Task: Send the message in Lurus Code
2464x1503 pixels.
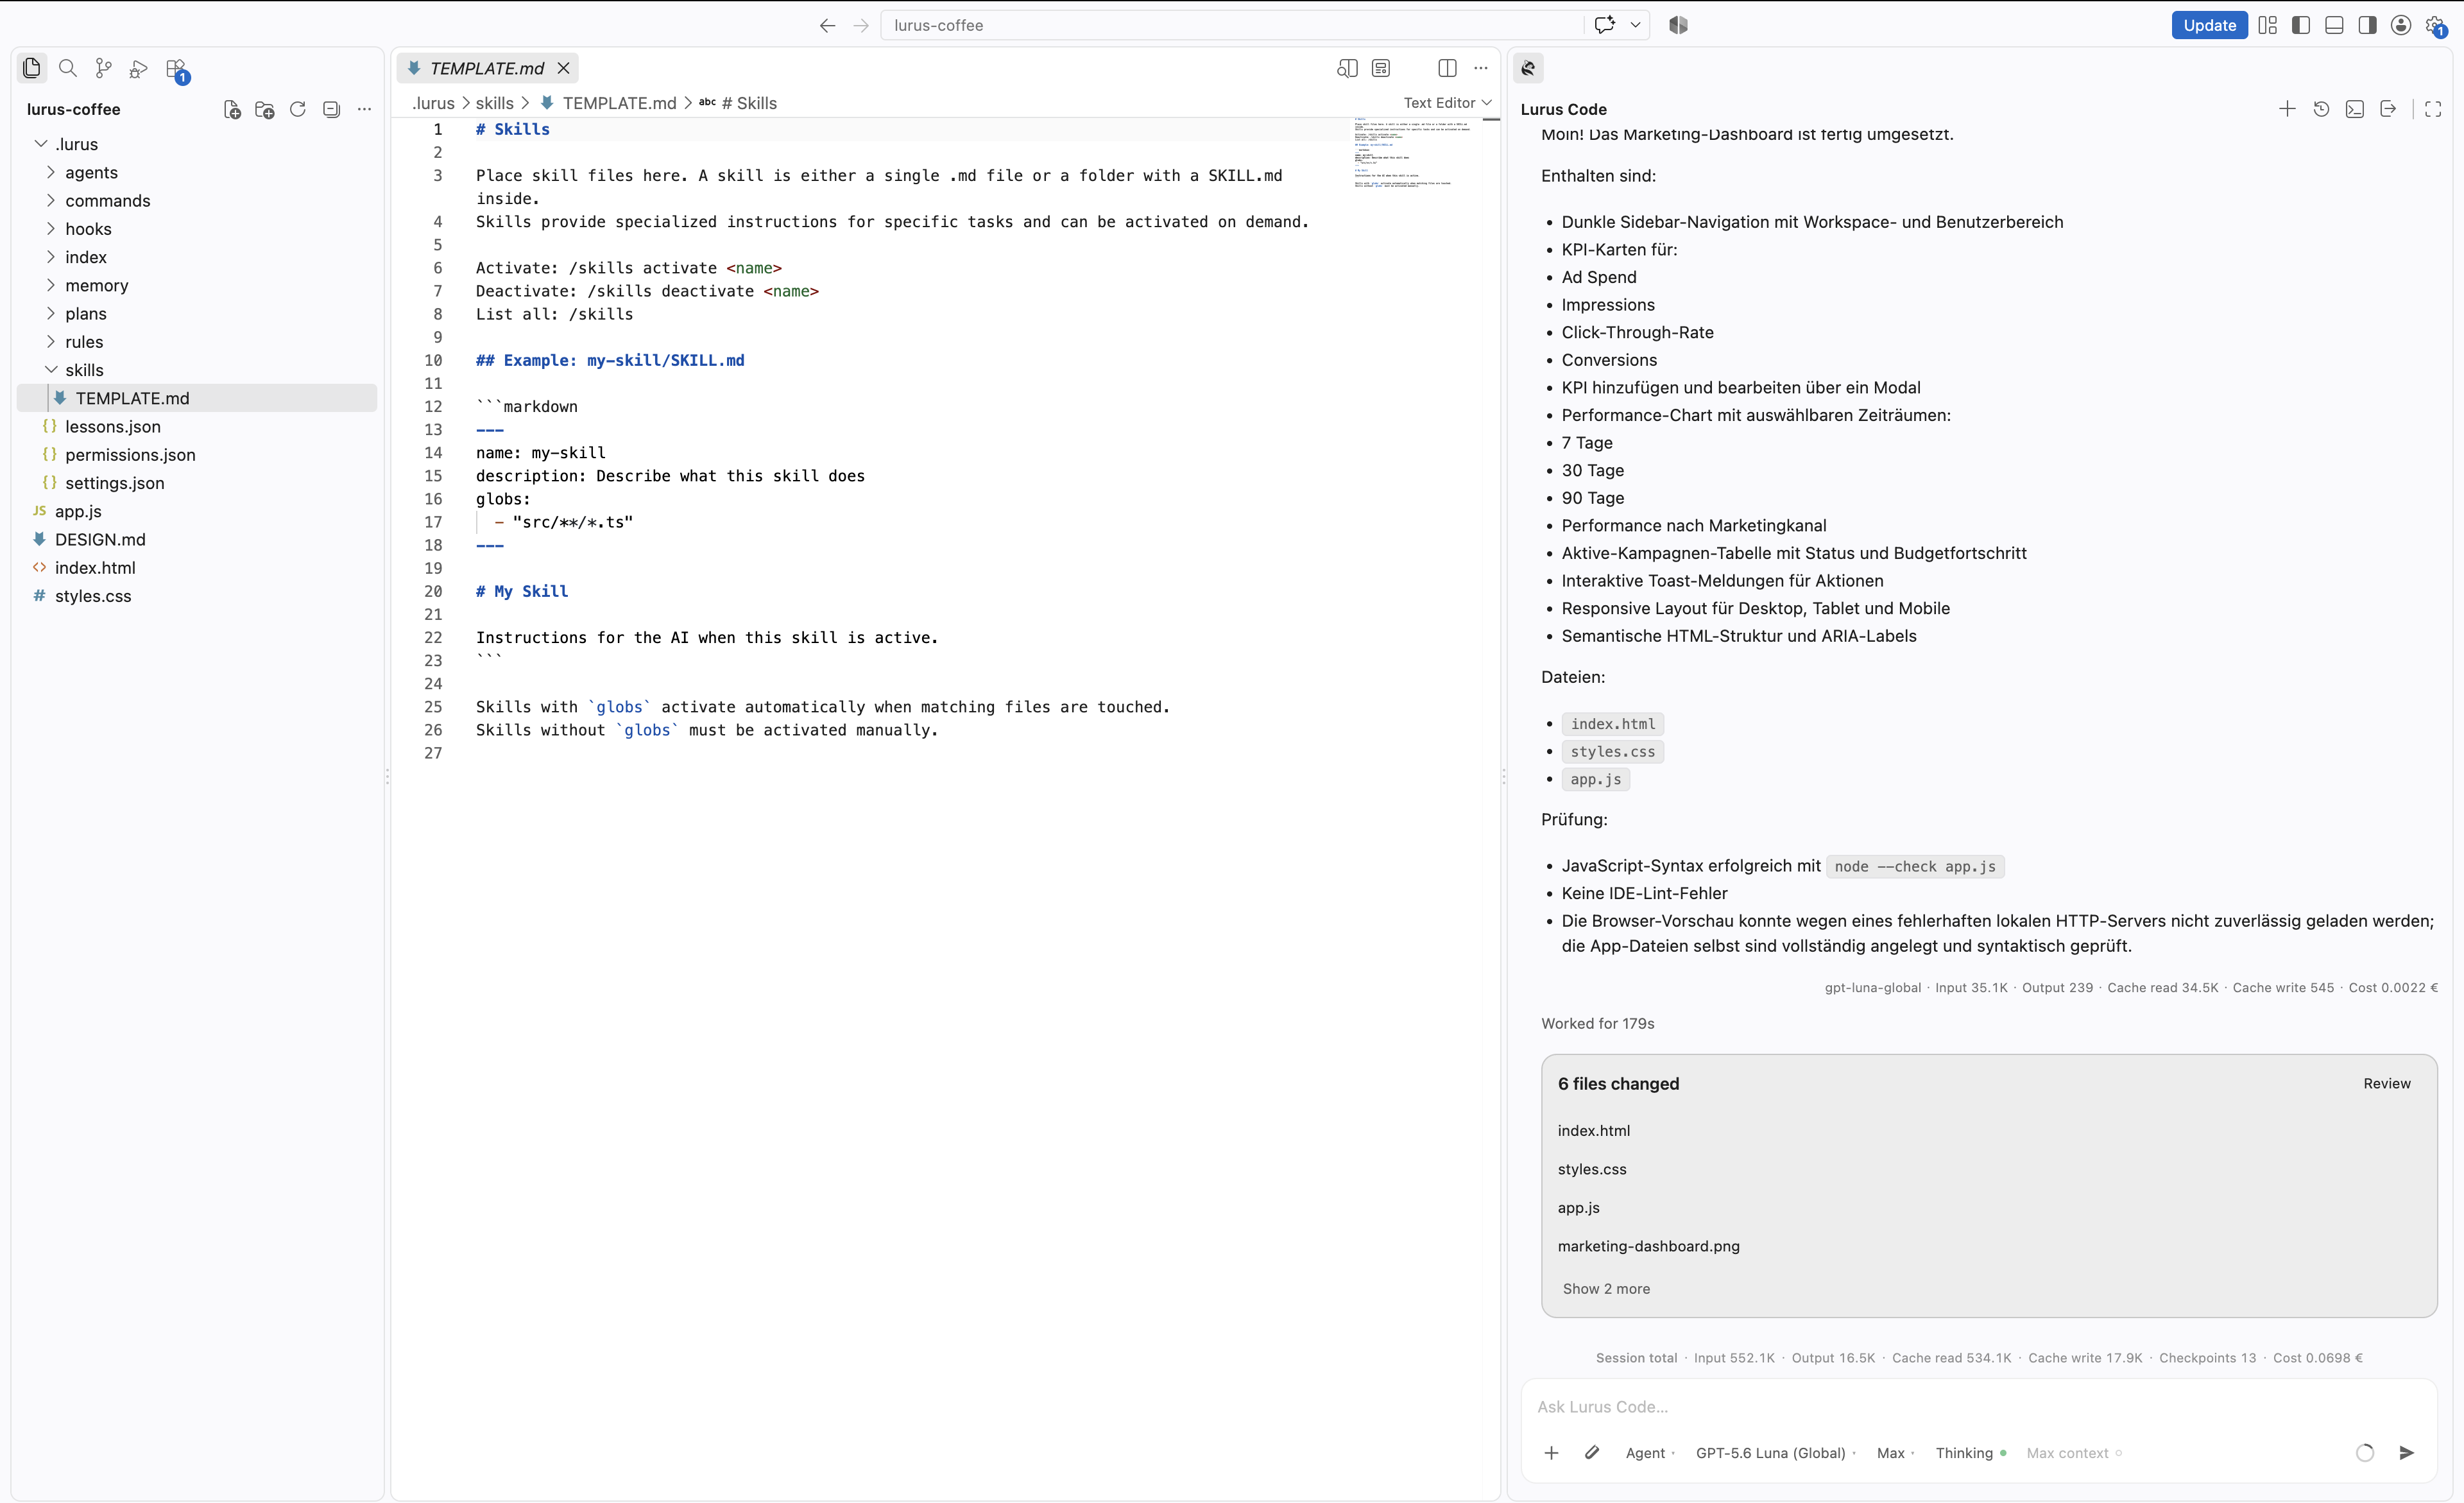Action: [2407, 1452]
